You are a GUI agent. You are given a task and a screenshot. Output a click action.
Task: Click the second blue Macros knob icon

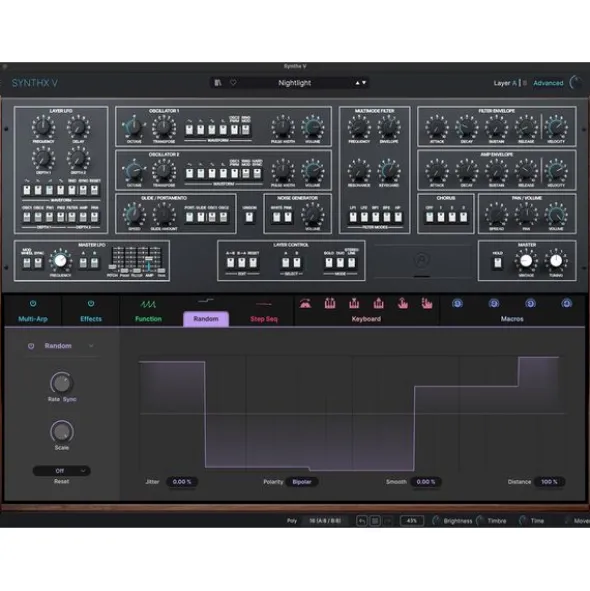[494, 303]
